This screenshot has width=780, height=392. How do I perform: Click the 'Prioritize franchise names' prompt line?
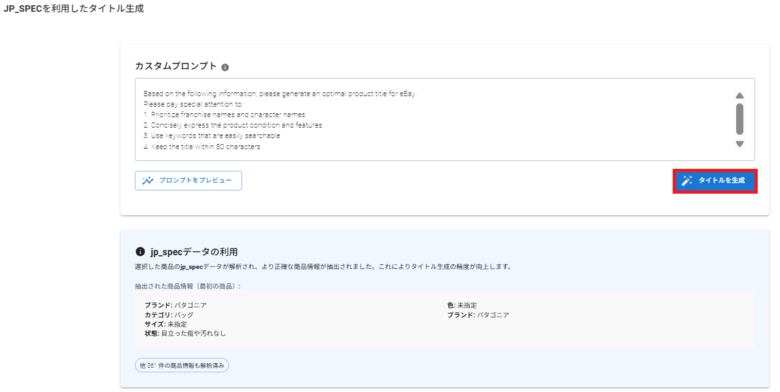pos(224,114)
